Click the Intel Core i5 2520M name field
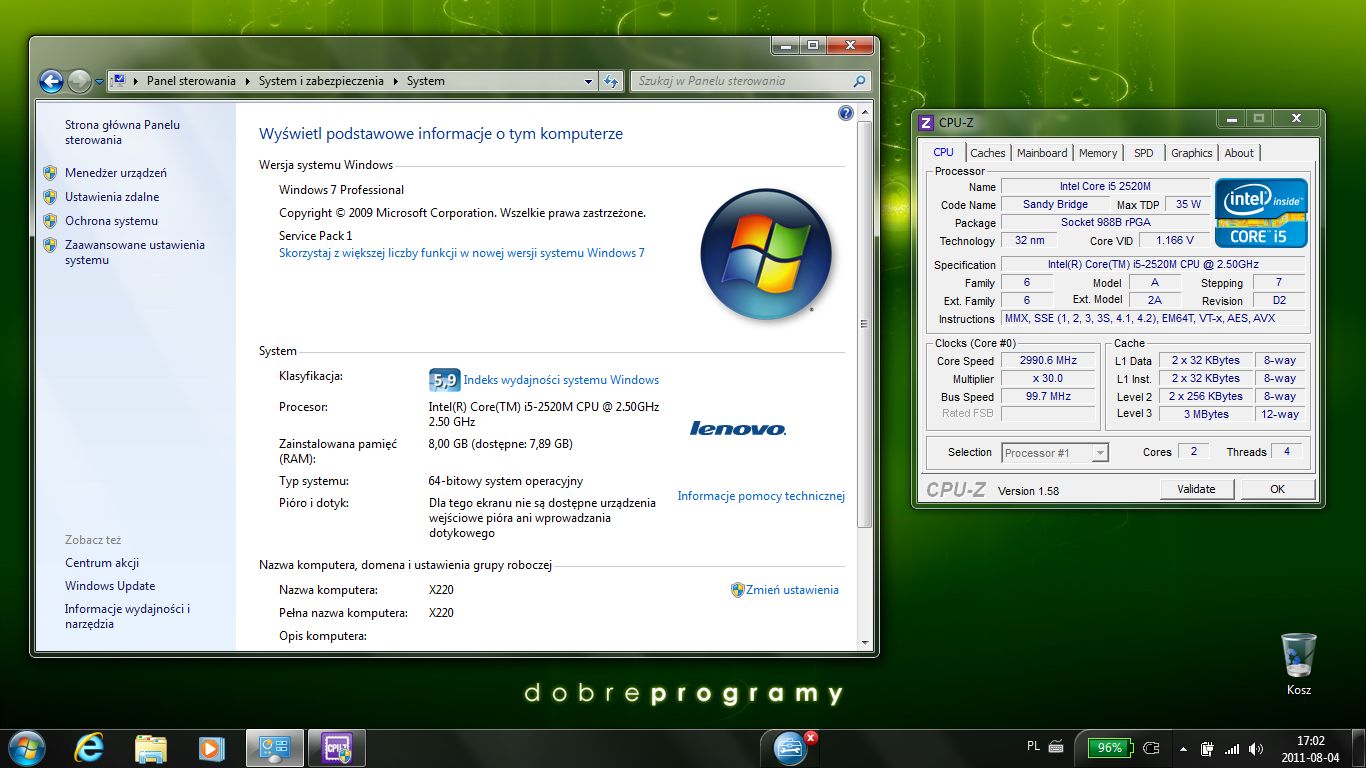 point(1105,187)
